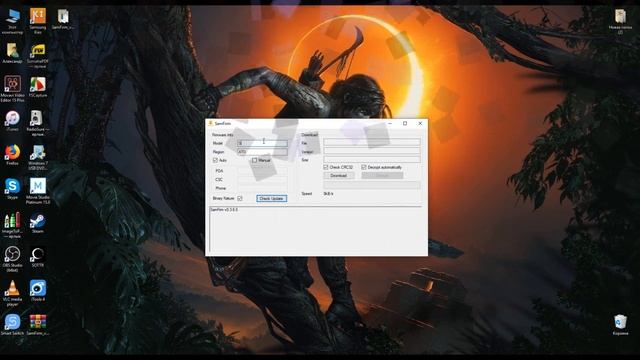Viewport: 640px width, 360px height.
Task: Click the CSC text field
Action: click(x=262, y=180)
